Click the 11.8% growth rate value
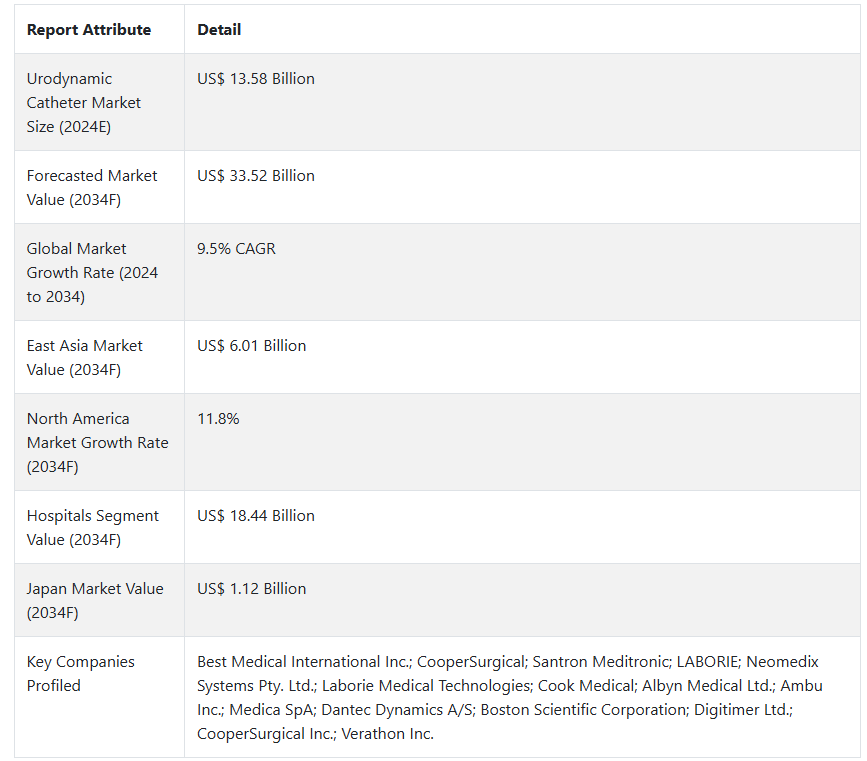867x761 pixels. 218,419
